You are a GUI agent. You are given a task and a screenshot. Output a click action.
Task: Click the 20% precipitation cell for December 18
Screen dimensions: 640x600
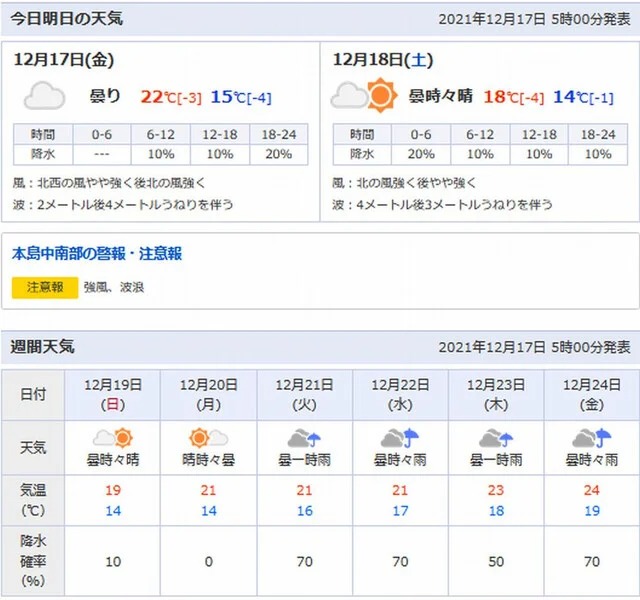(421, 154)
